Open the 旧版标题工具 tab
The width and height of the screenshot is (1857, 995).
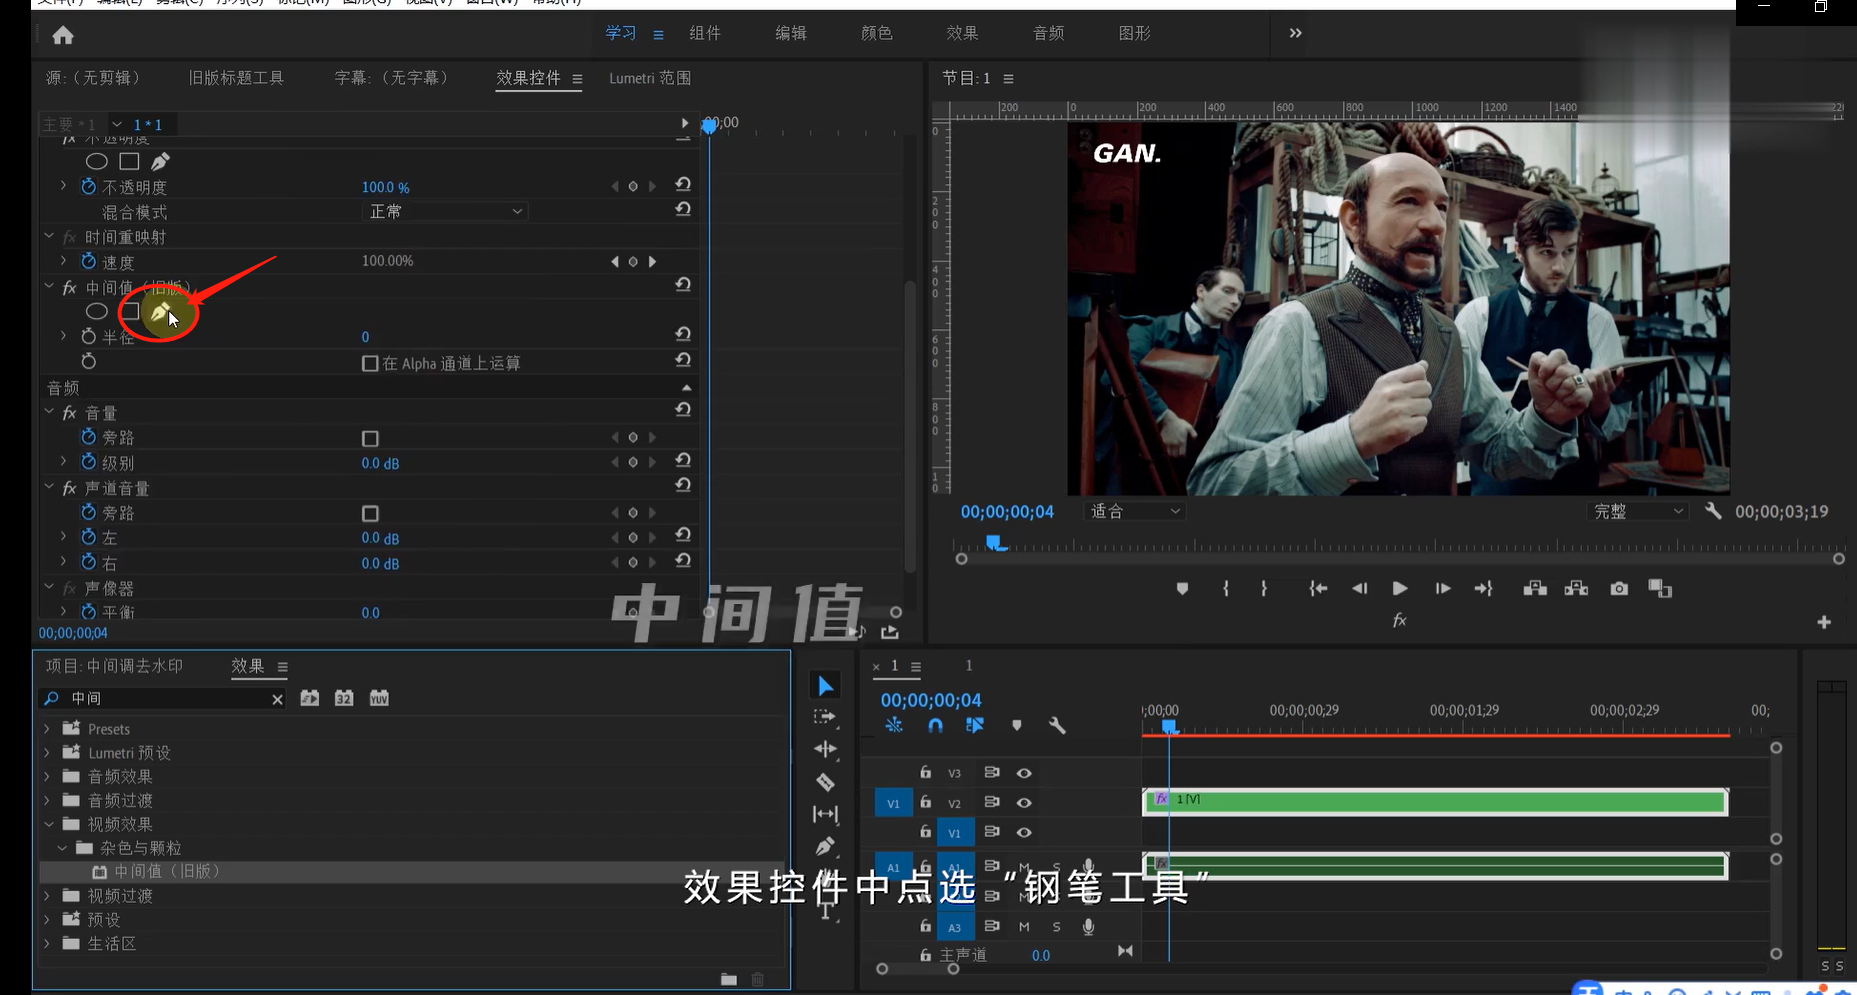tap(236, 77)
